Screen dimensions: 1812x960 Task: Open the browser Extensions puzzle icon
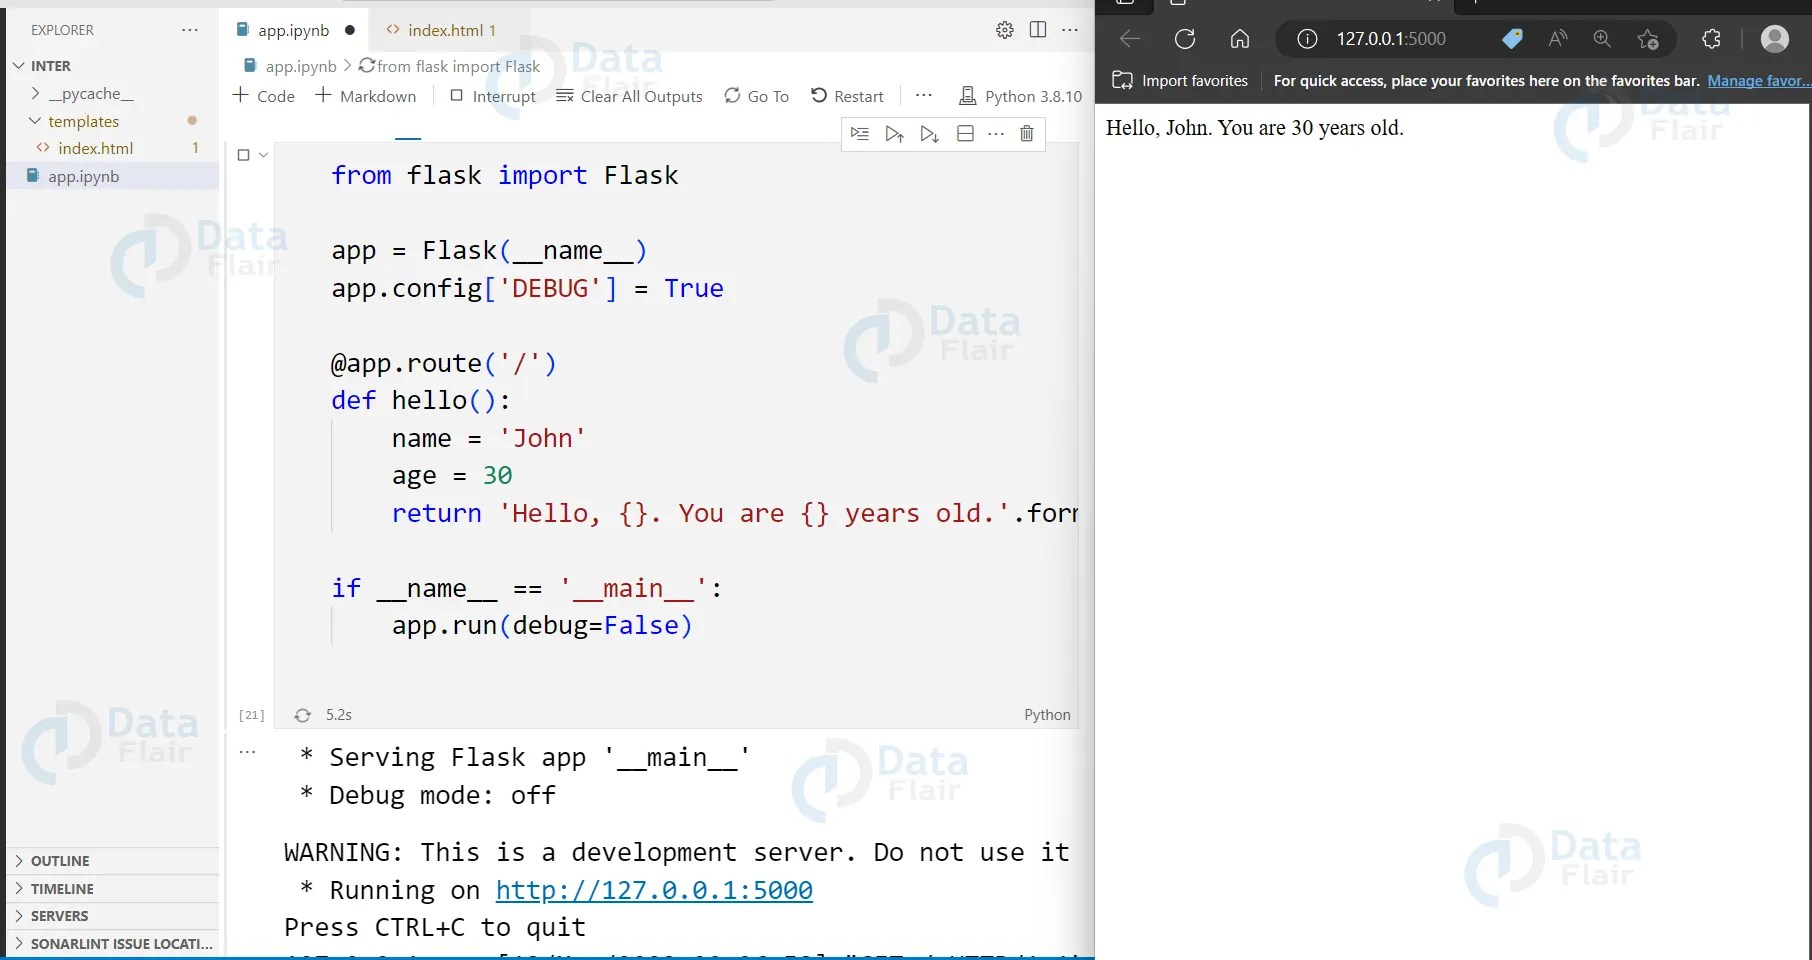coord(1711,40)
